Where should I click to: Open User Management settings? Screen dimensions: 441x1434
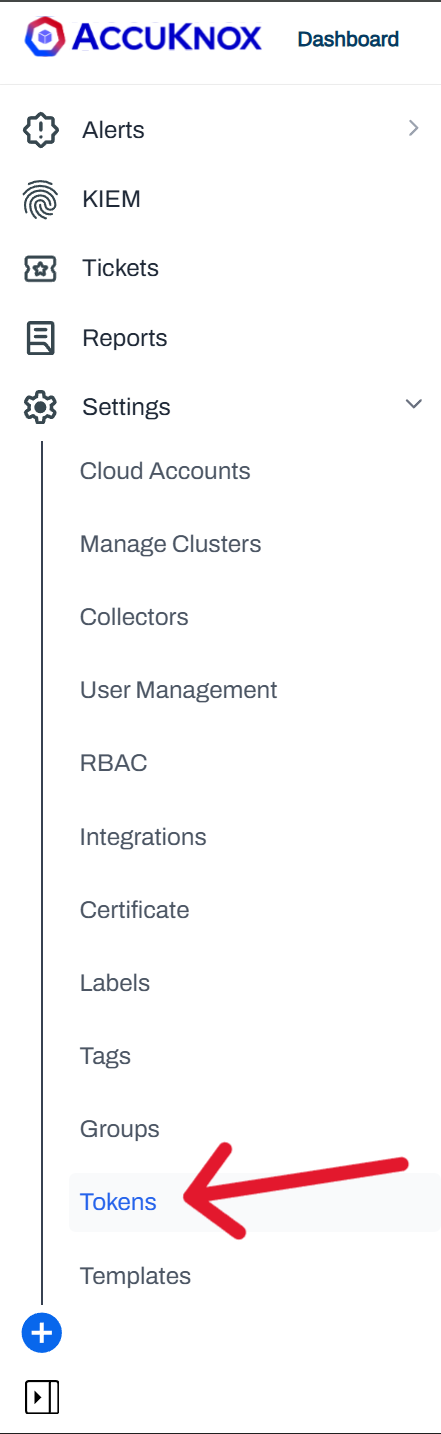point(179,690)
